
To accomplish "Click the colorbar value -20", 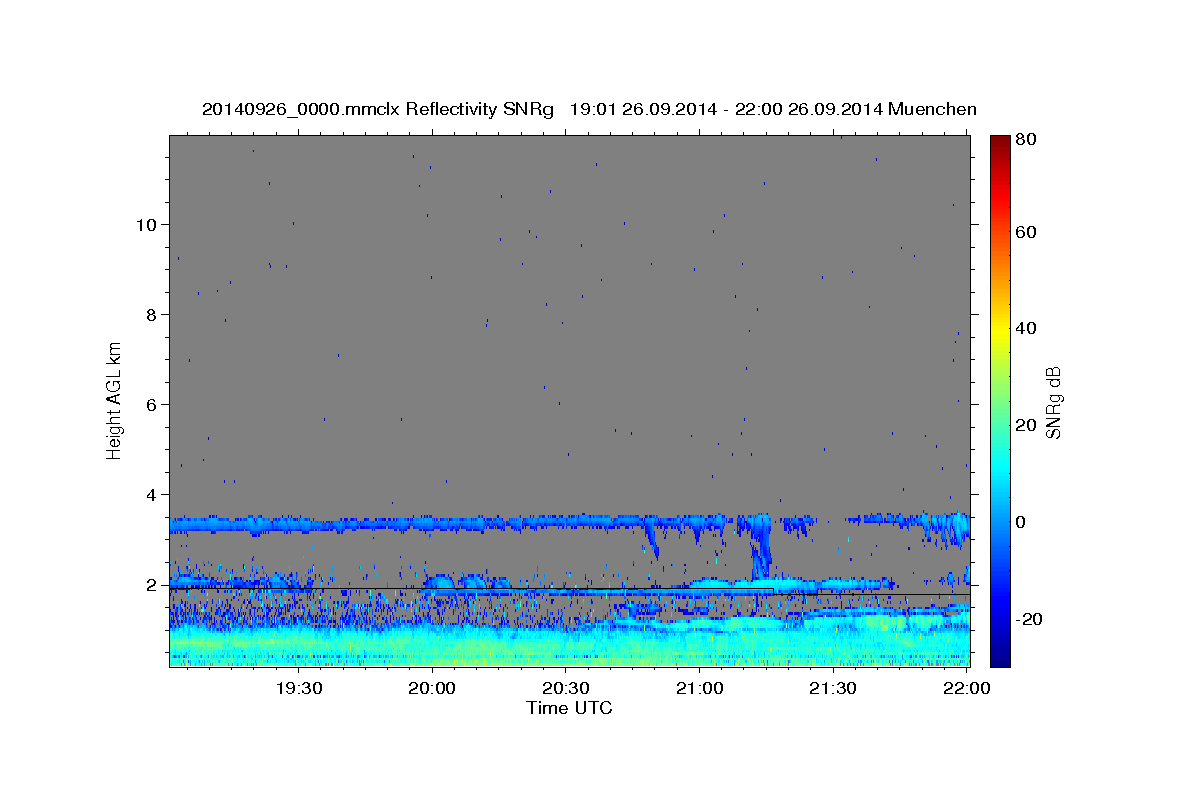I will pos(1030,619).
